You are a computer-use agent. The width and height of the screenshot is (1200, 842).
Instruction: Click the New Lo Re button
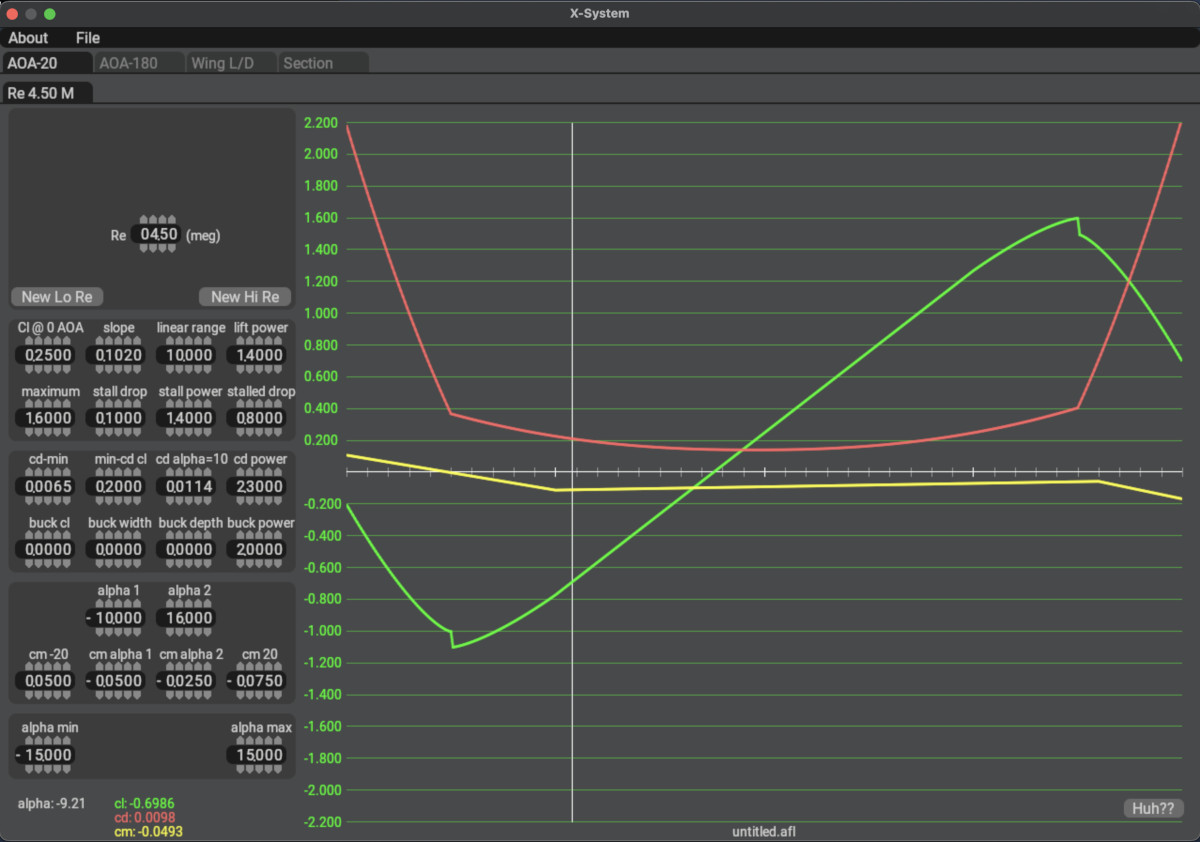57,296
